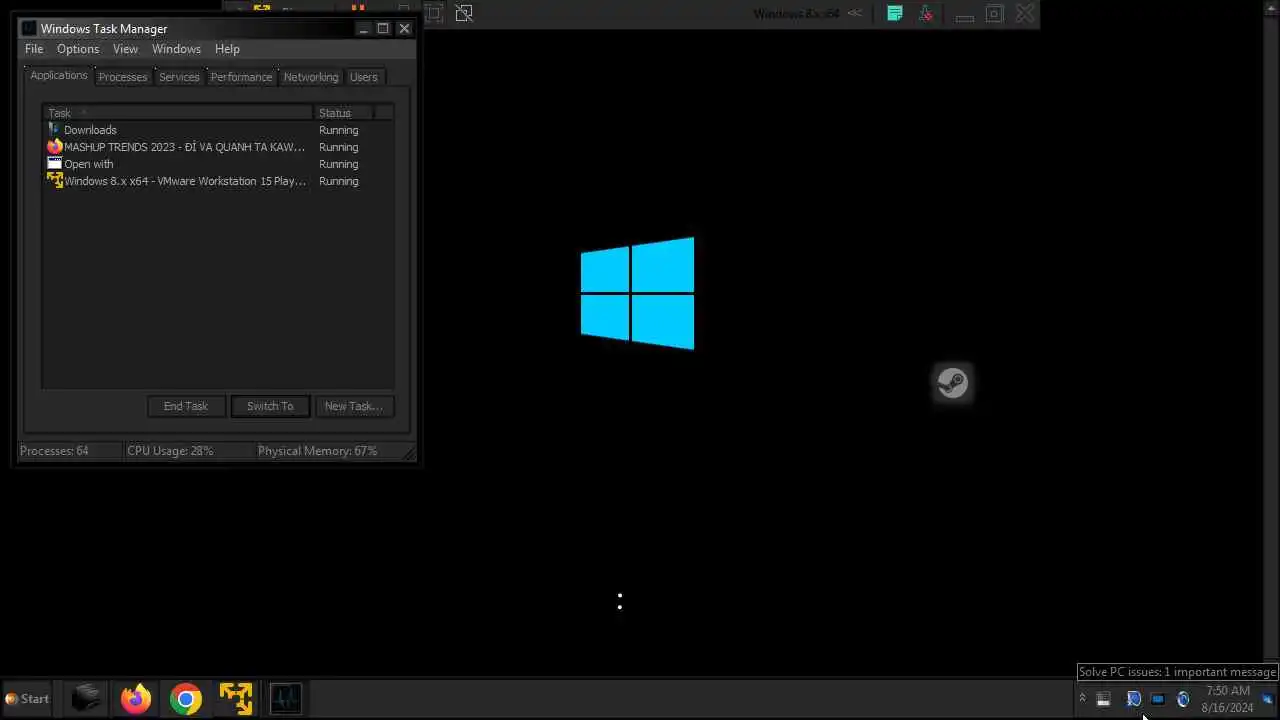Click the Running status for Downloads
The height and width of the screenshot is (720, 1280).
click(x=338, y=130)
